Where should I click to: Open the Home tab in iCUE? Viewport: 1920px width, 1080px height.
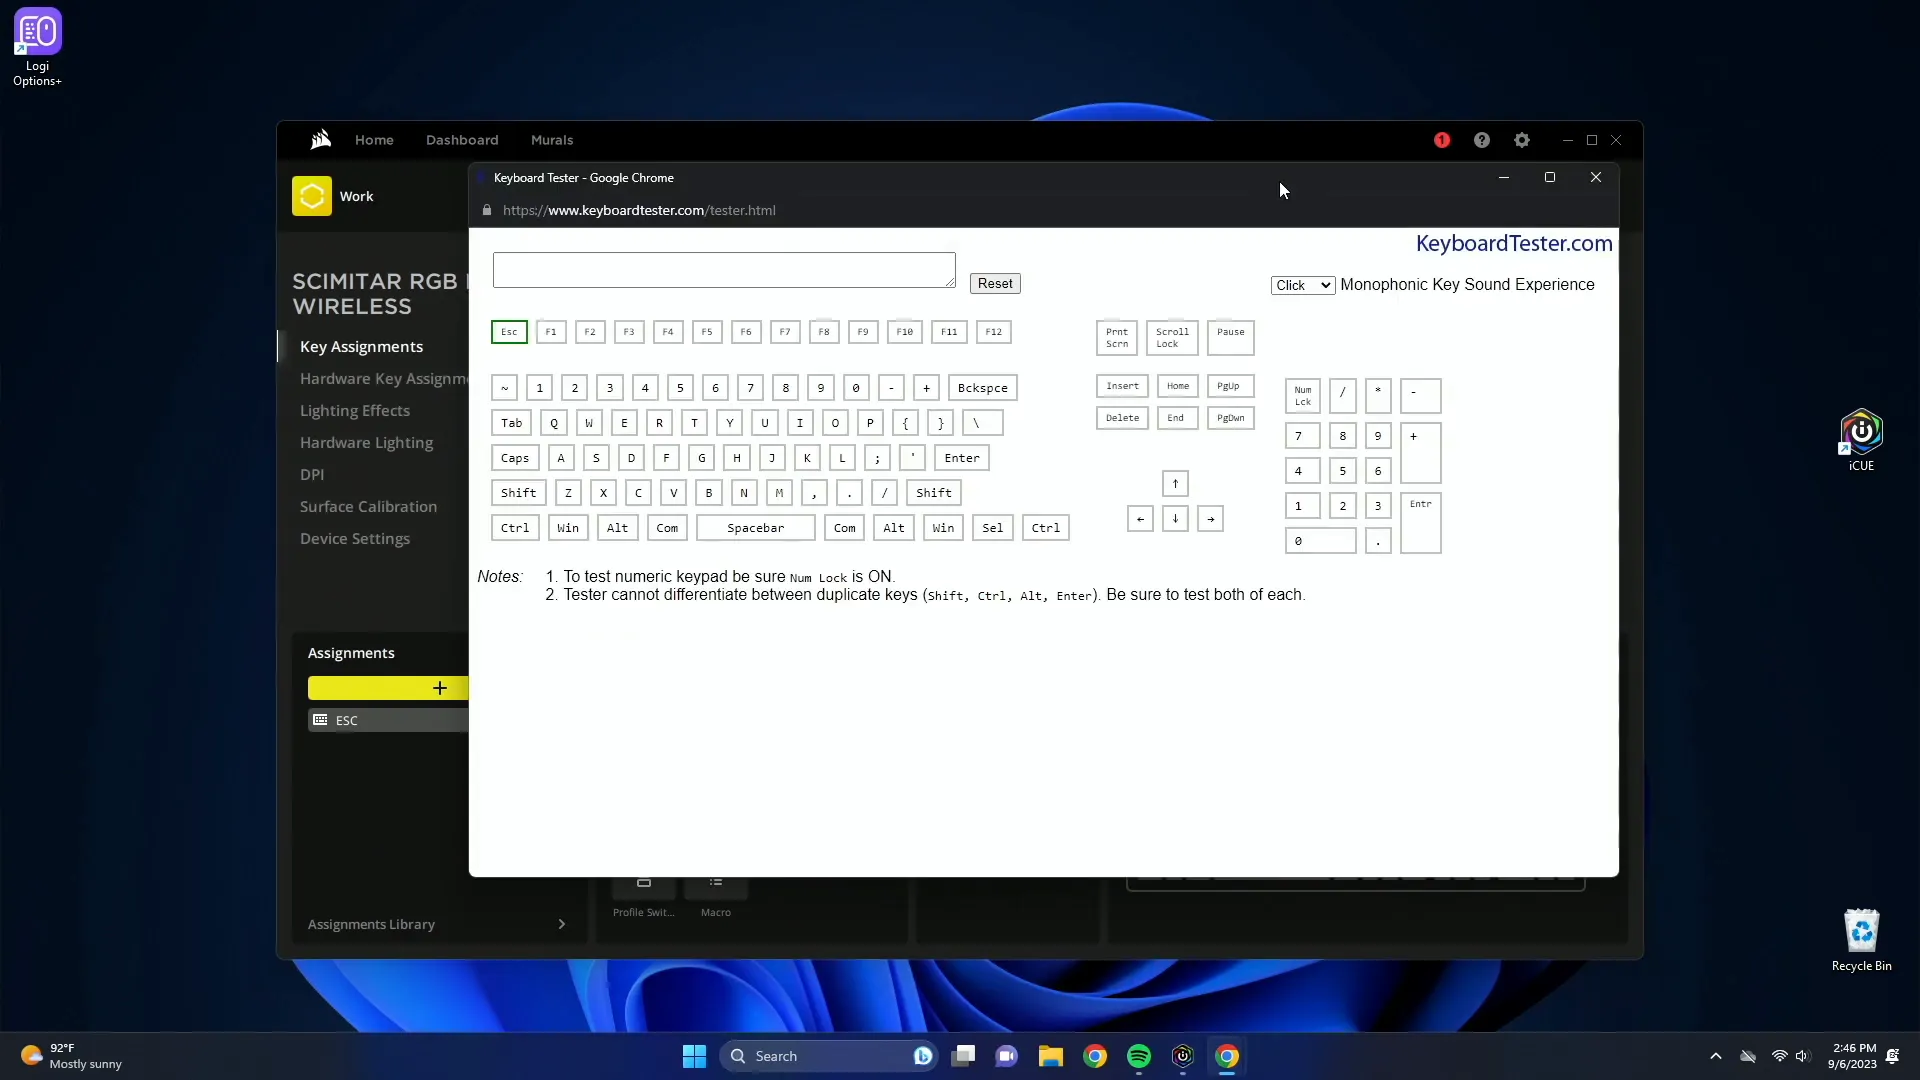[x=374, y=140]
